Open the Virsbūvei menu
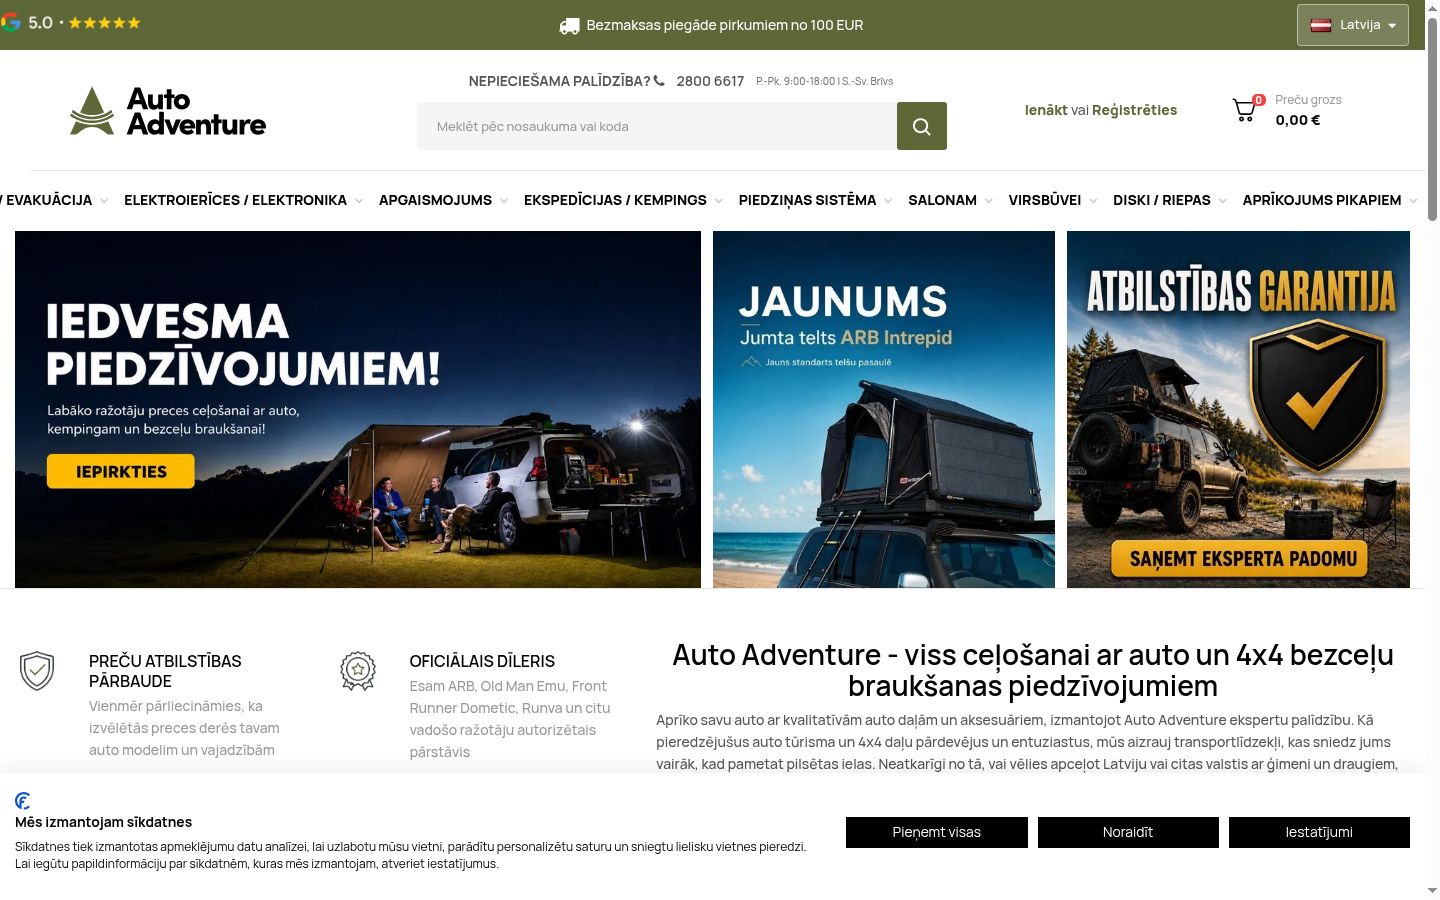This screenshot has width=1440, height=900. (1044, 200)
